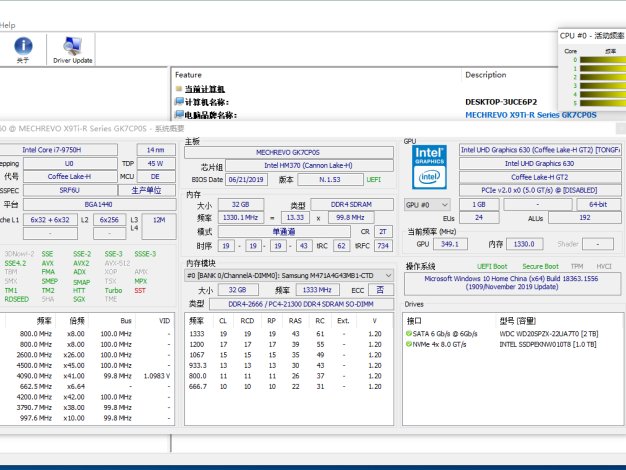Select the INTEL SSDPEKNW010T8 [1.0 TB] drive
The width and height of the screenshot is (626, 470).
click(548, 344)
